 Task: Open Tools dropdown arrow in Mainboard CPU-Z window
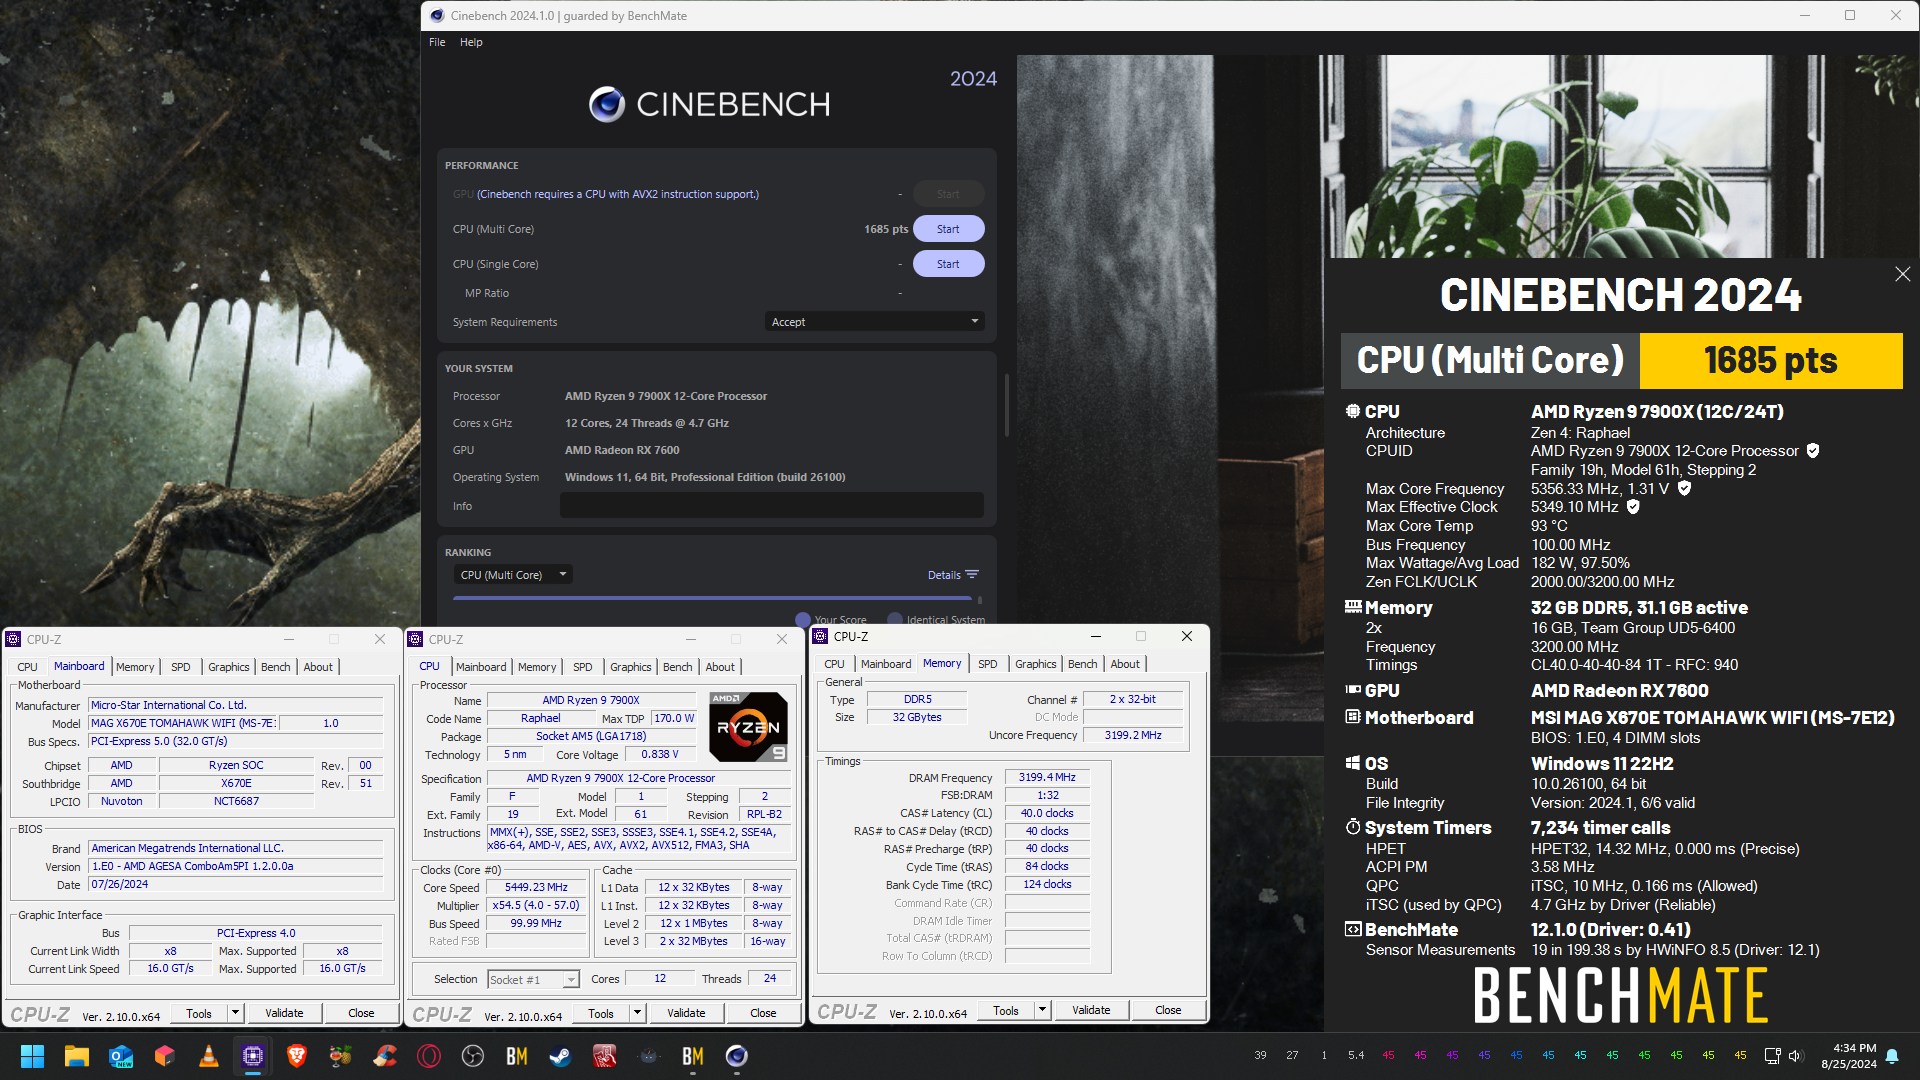pyautogui.click(x=235, y=1013)
